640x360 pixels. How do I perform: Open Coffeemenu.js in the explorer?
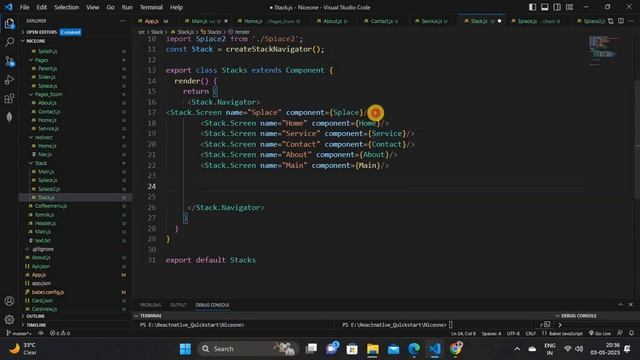tap(50, 206)
